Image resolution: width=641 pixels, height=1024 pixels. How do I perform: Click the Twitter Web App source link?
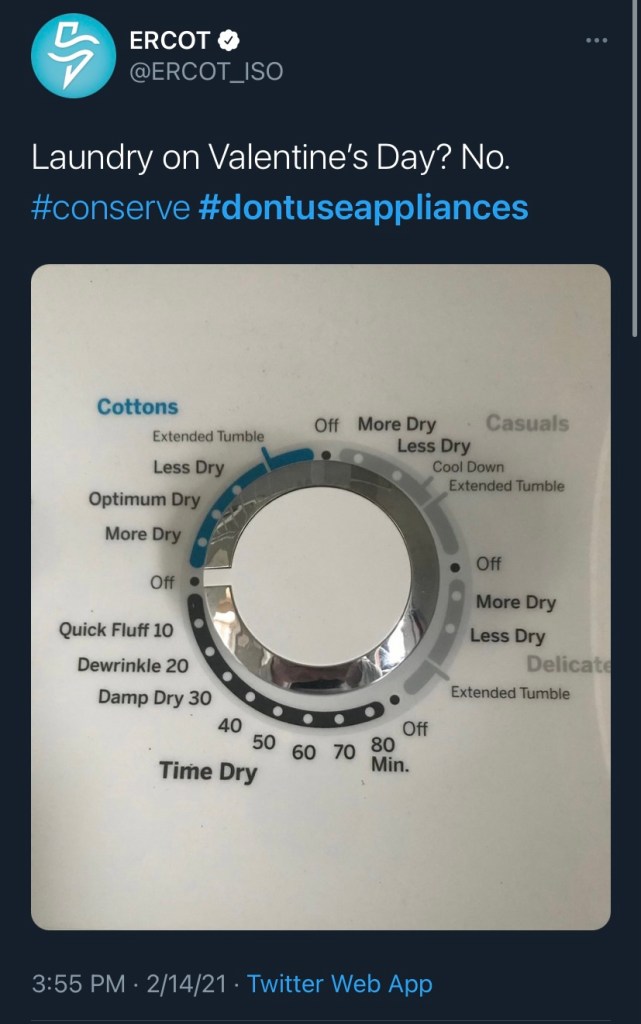(340, 983)
